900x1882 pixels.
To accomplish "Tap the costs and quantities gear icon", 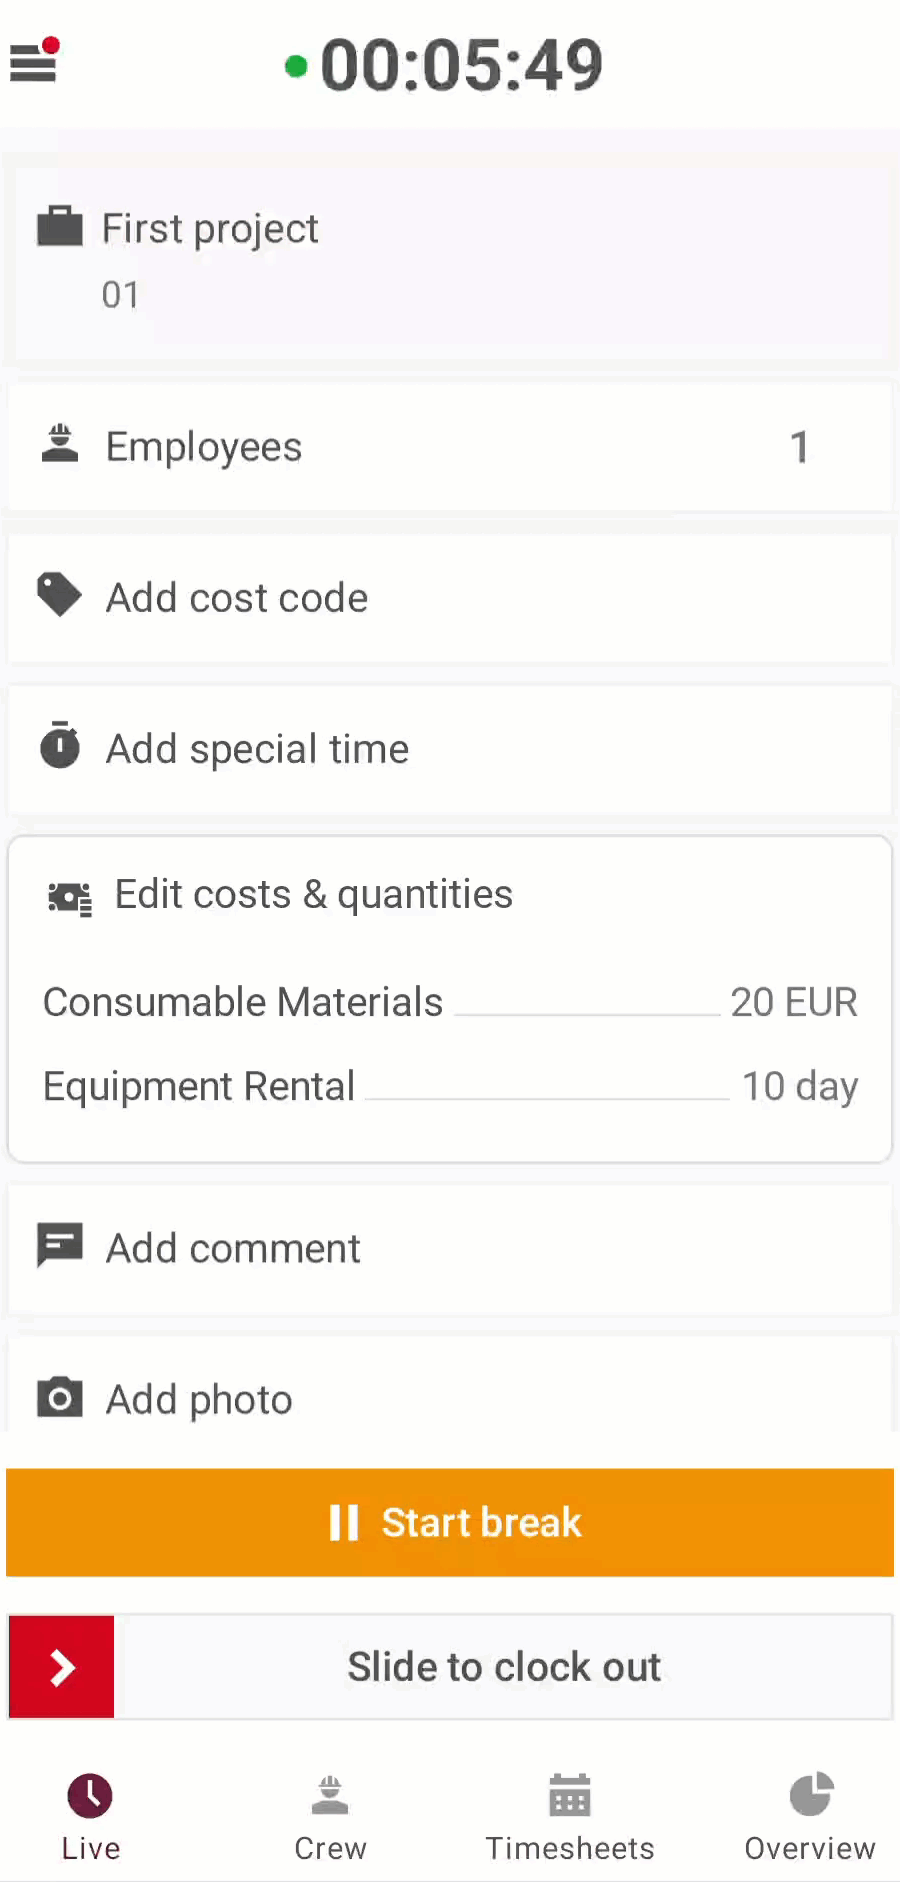I will click(70, 898).
